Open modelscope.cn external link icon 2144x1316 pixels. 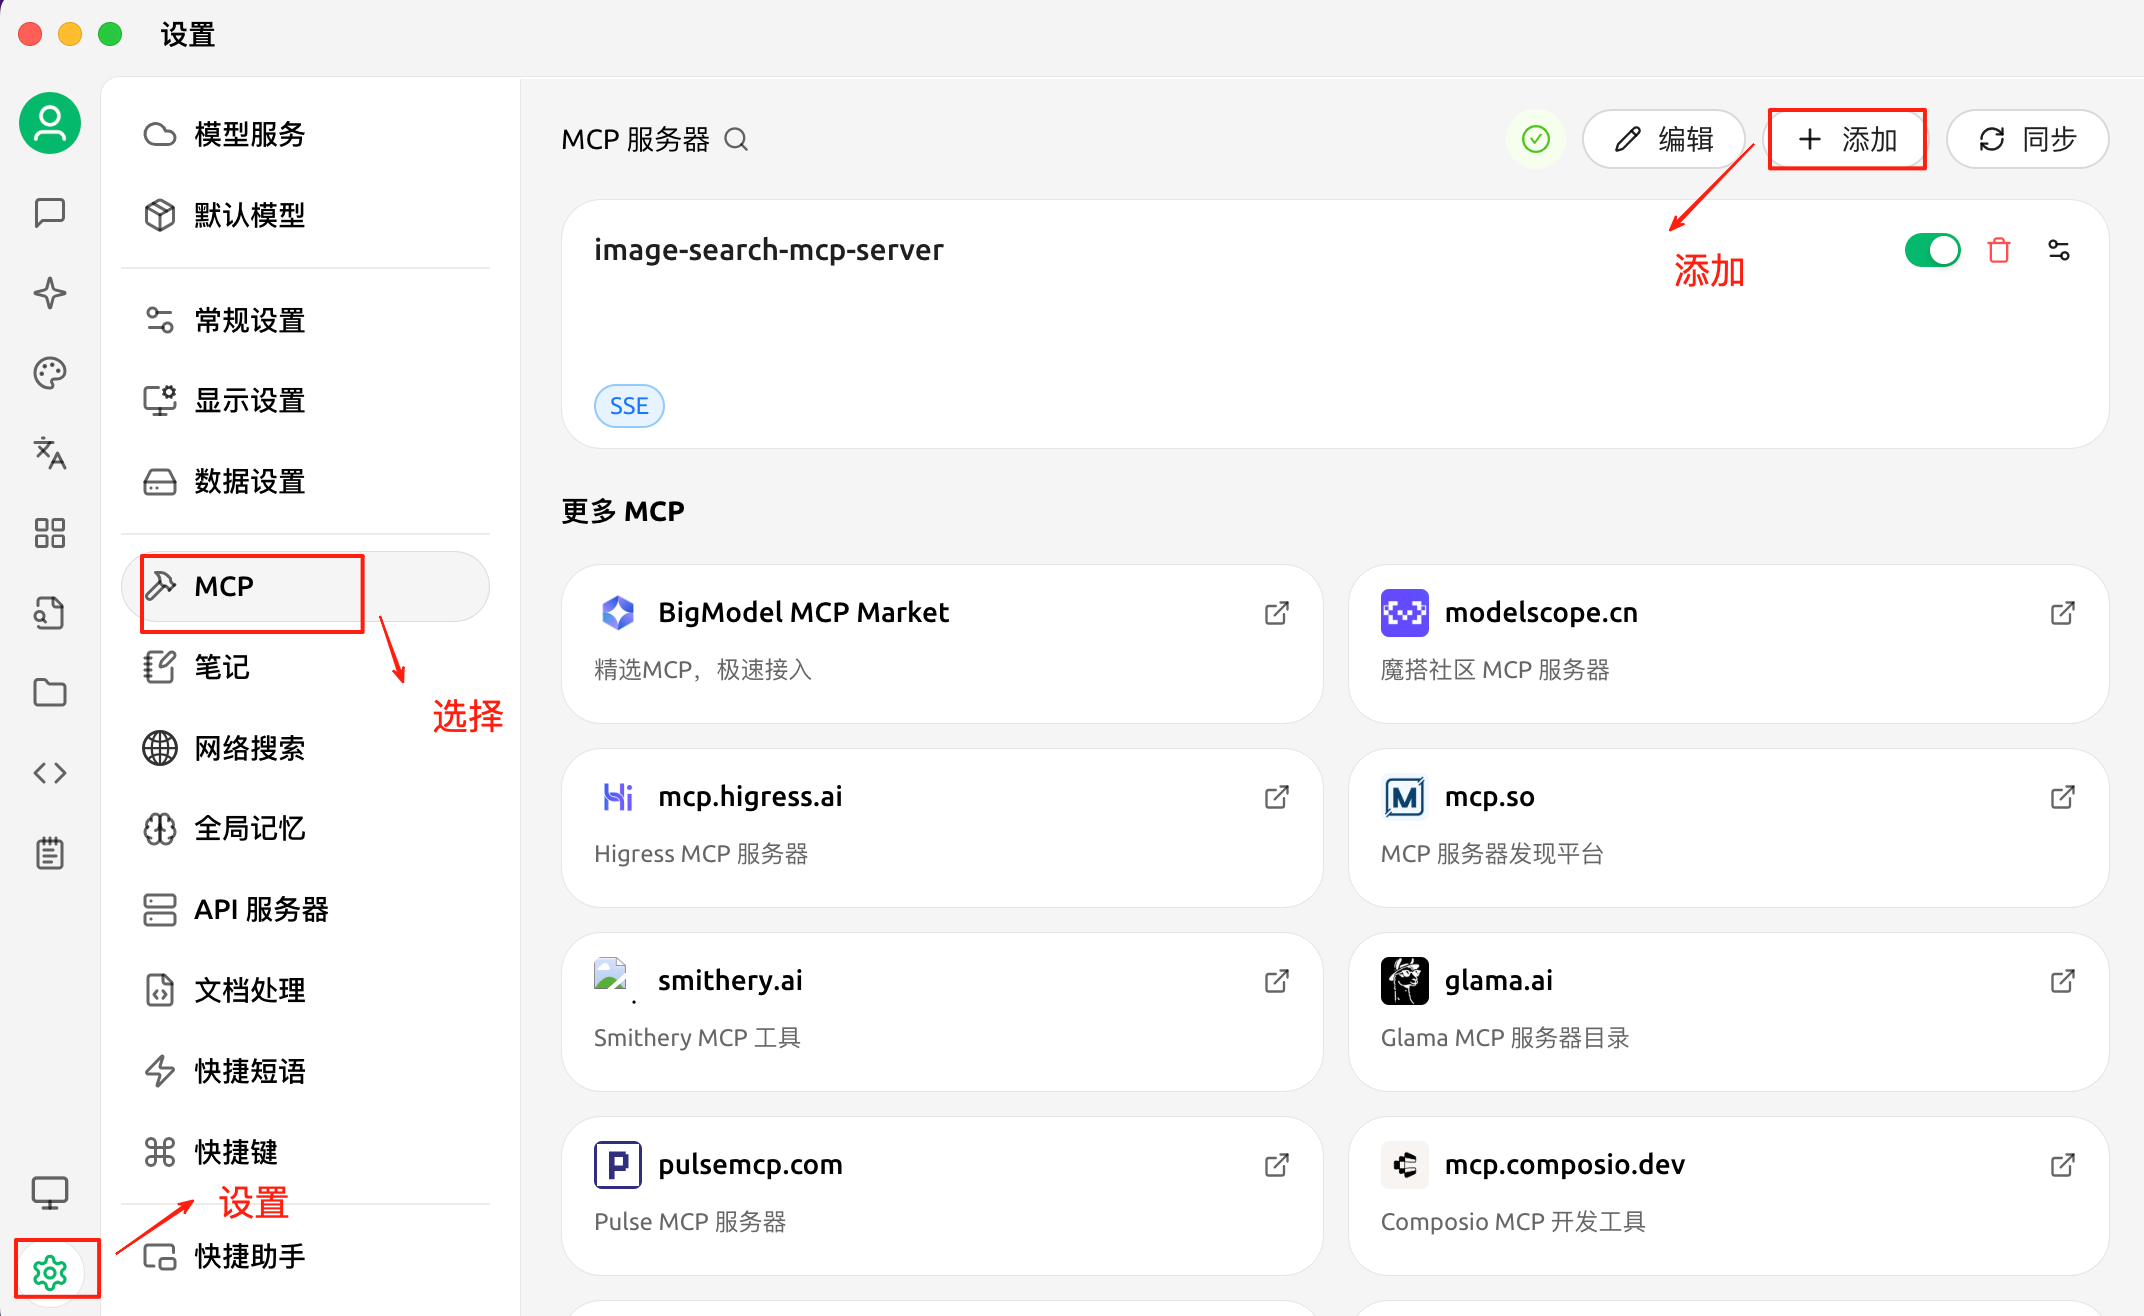[2063, 613]
